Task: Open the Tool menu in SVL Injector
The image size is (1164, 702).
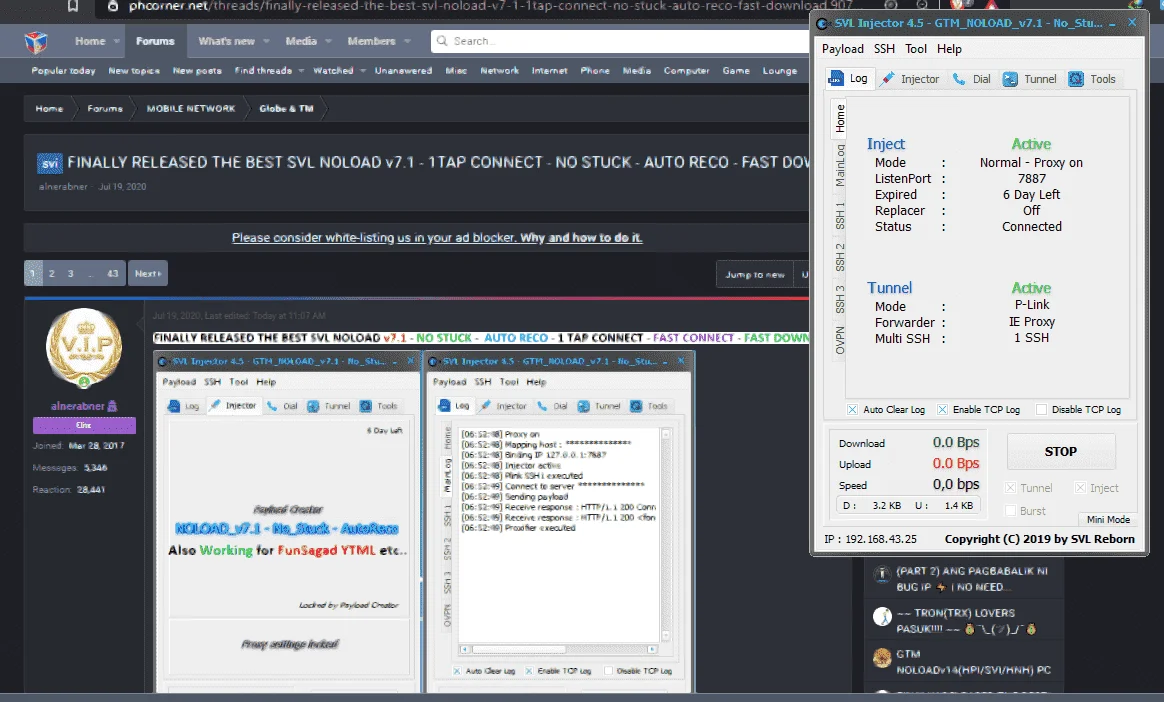Action: pyautogui.click(x=916, y=49)
